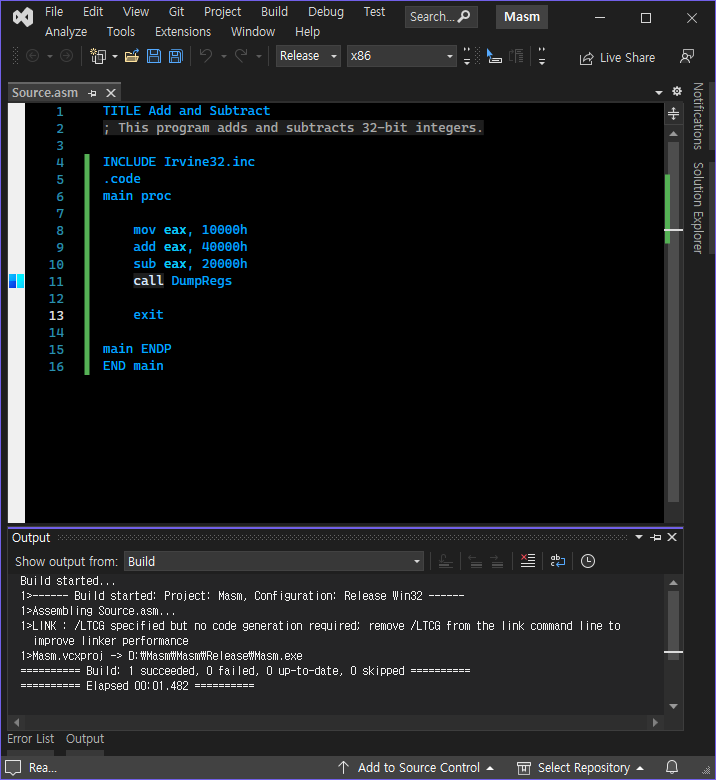The width and height of the screenshot is (716, 780).
Task: Expand the Undo history dropdown arrow
Action: (x=224, y=56)
